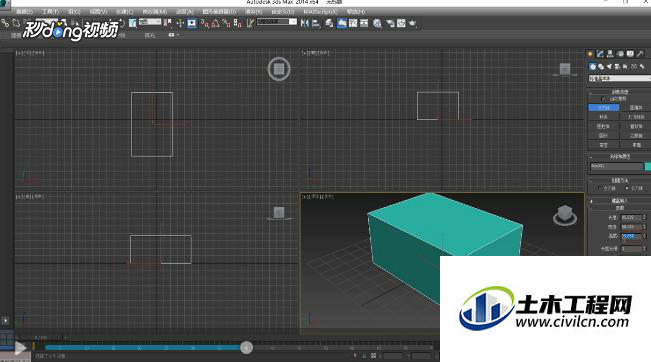The height and width of the screenshot is (362, 651).
Task: Toggle the Graphite ribbon display
Action: coord(342,23)
